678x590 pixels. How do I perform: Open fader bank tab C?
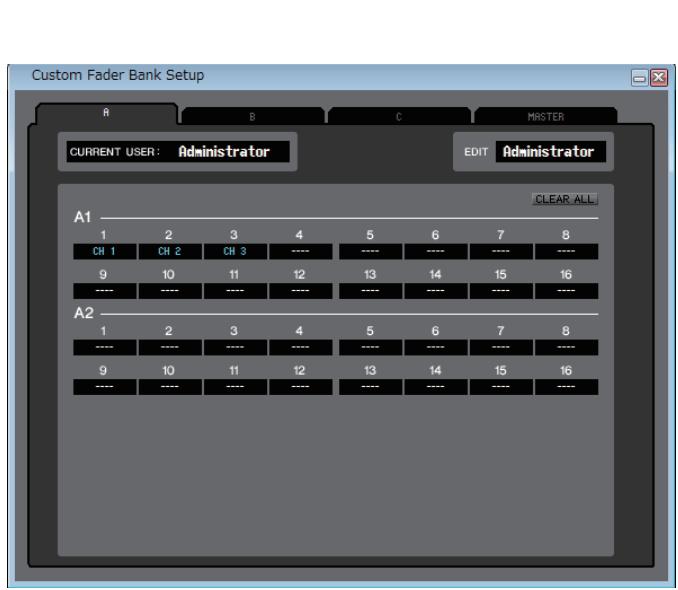[x=399, y=116]
